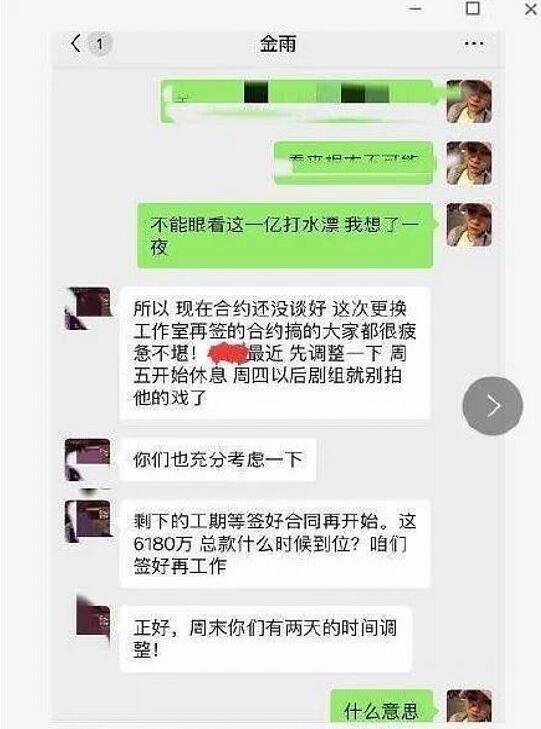Open the three-dots chat options menu

(474, 44)
